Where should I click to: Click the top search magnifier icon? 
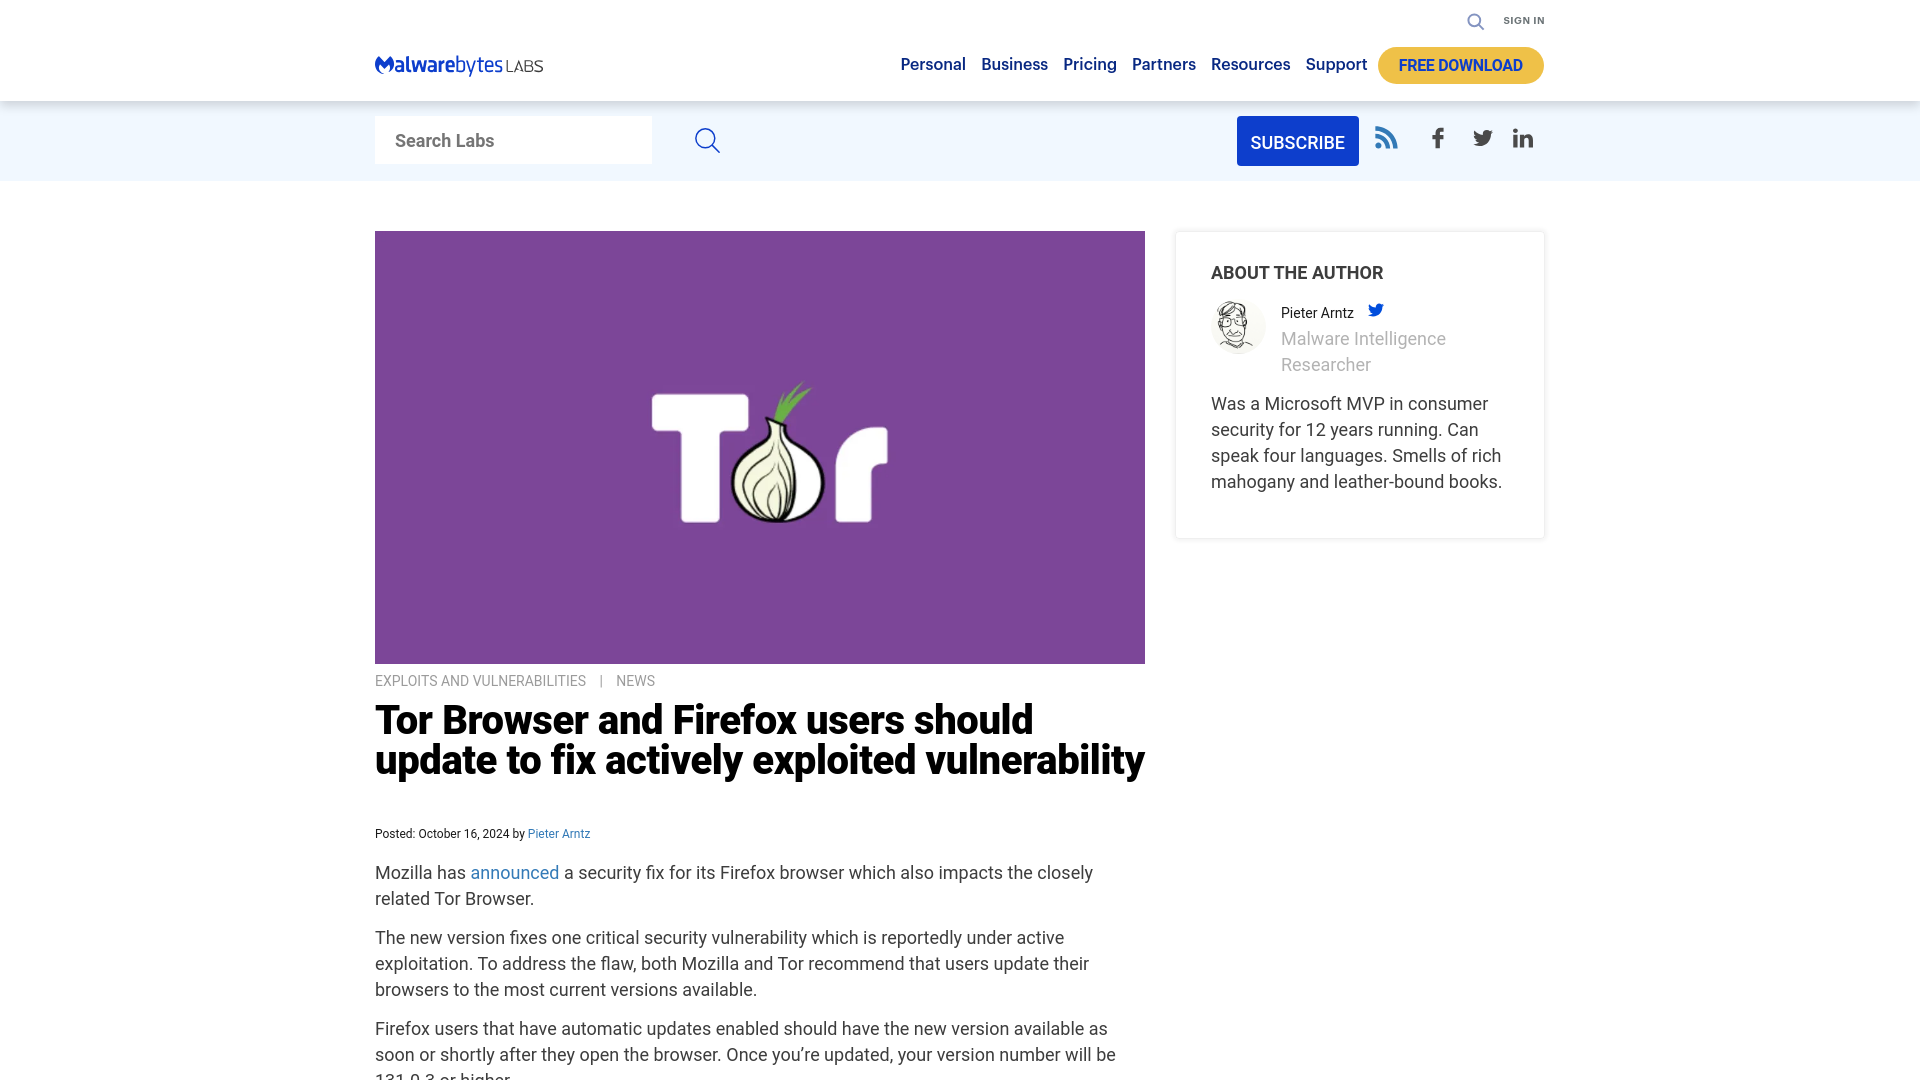coord(1475,21)
